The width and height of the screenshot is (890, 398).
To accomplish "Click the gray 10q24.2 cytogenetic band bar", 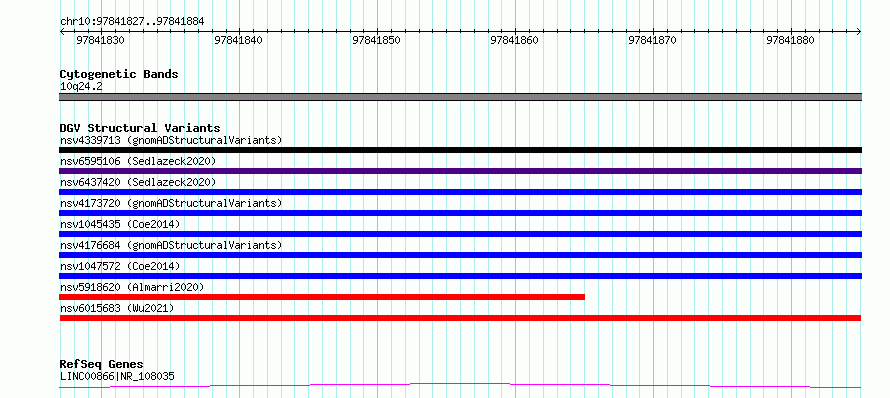I will click(x=460, y=97).
